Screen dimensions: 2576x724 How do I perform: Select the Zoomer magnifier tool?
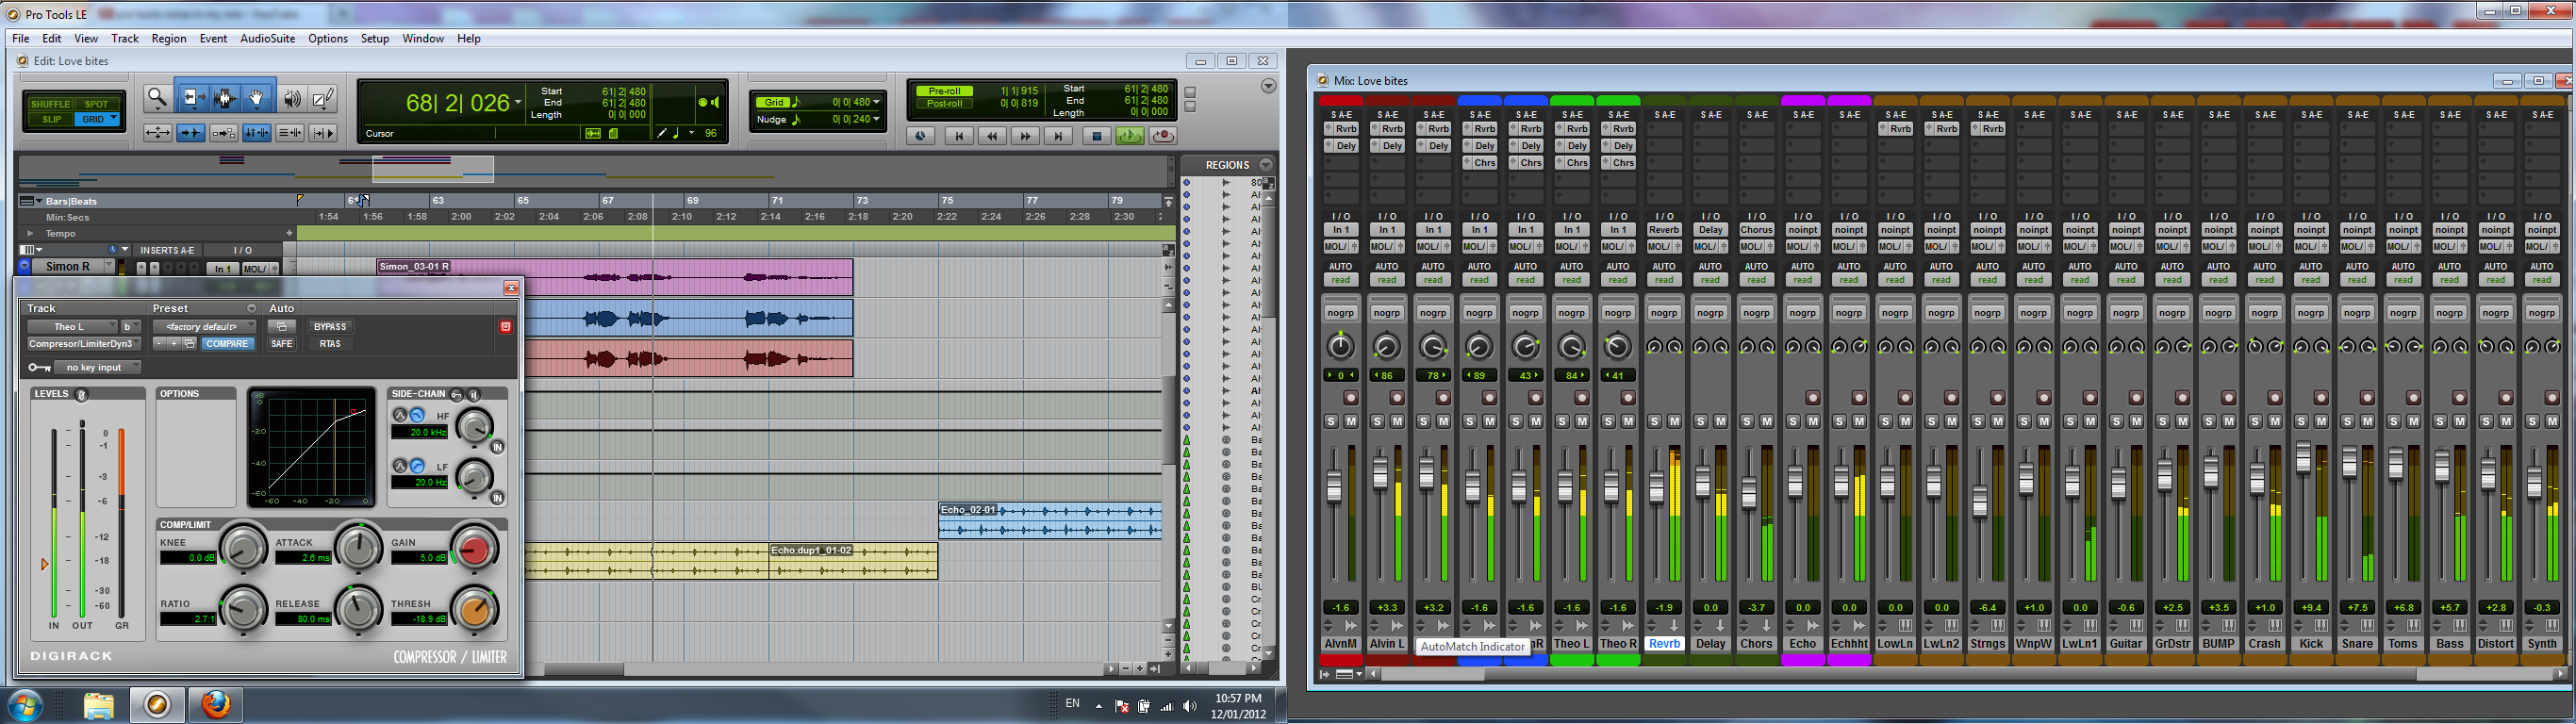pos(157,98)
